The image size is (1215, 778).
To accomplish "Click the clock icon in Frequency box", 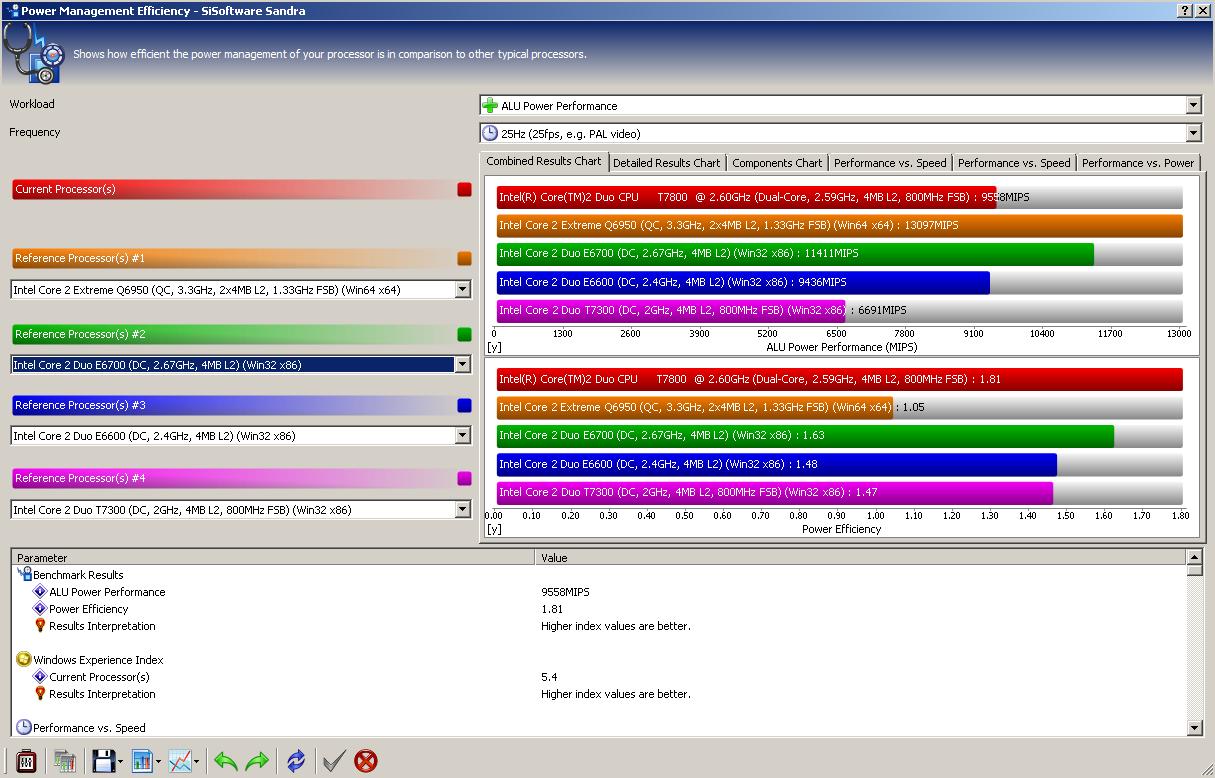I will coord(490,133).
